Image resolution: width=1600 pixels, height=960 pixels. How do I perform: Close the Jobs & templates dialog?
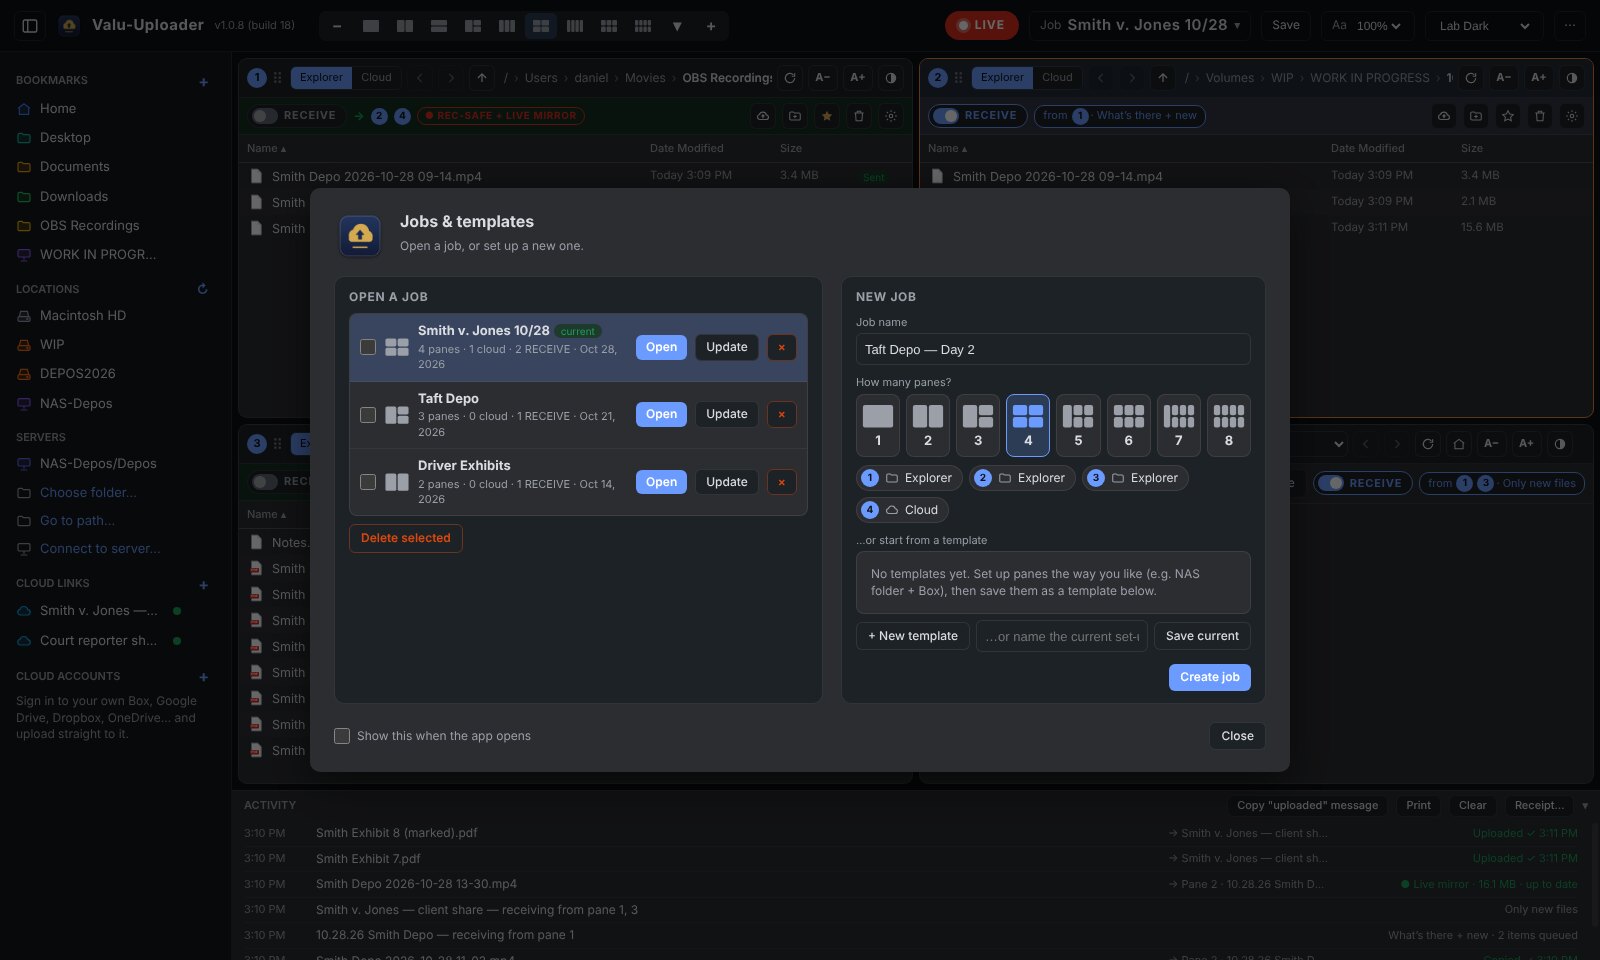pyautogui.click(x=1237, y=736)
